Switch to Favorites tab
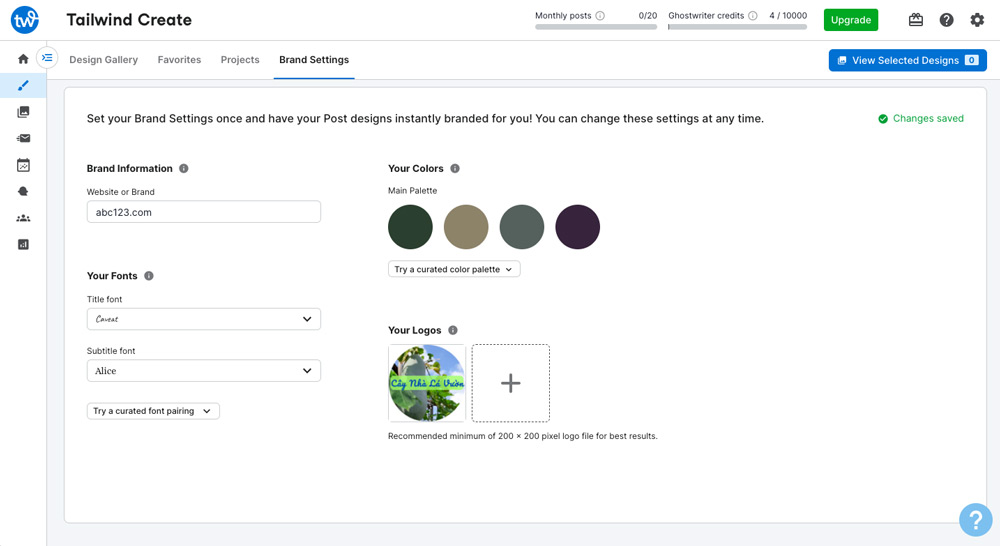This screenshot has height=546, width=1000. click(x=179, y=59)
